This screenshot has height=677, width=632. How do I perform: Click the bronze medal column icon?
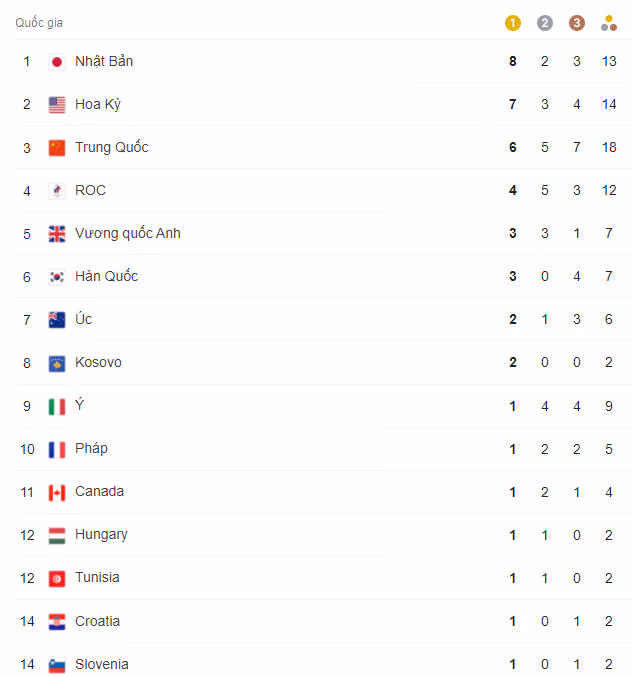[x=576, y=23]
